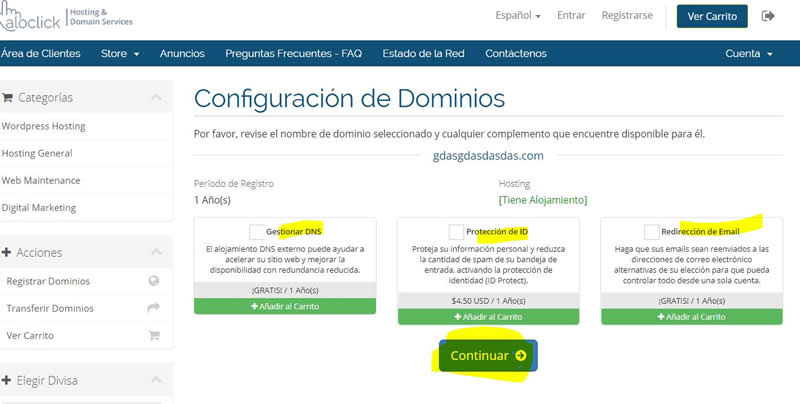Click share arrow icon beside Transferir Dominios
800x404 pixels.
[x=153, y=309]
